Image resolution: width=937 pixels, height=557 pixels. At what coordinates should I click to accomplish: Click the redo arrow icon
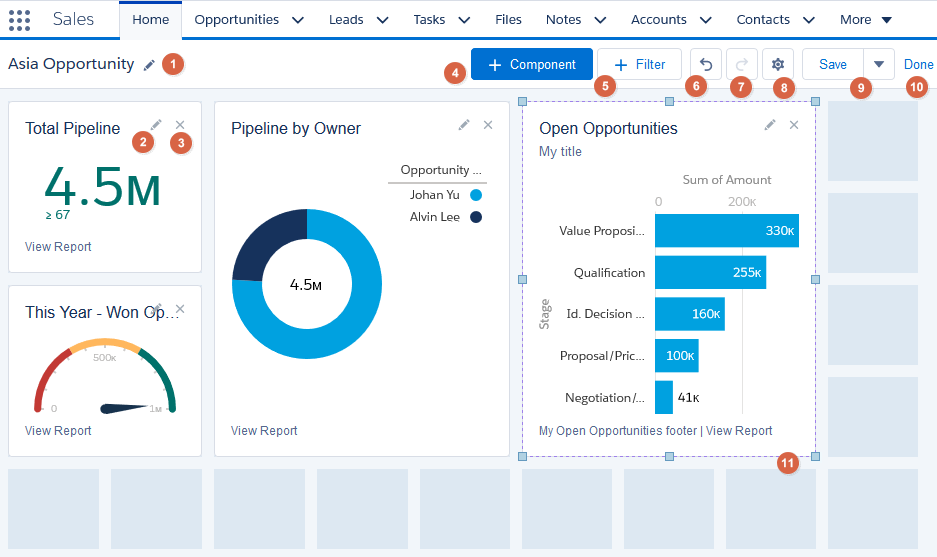coord(742,64)
